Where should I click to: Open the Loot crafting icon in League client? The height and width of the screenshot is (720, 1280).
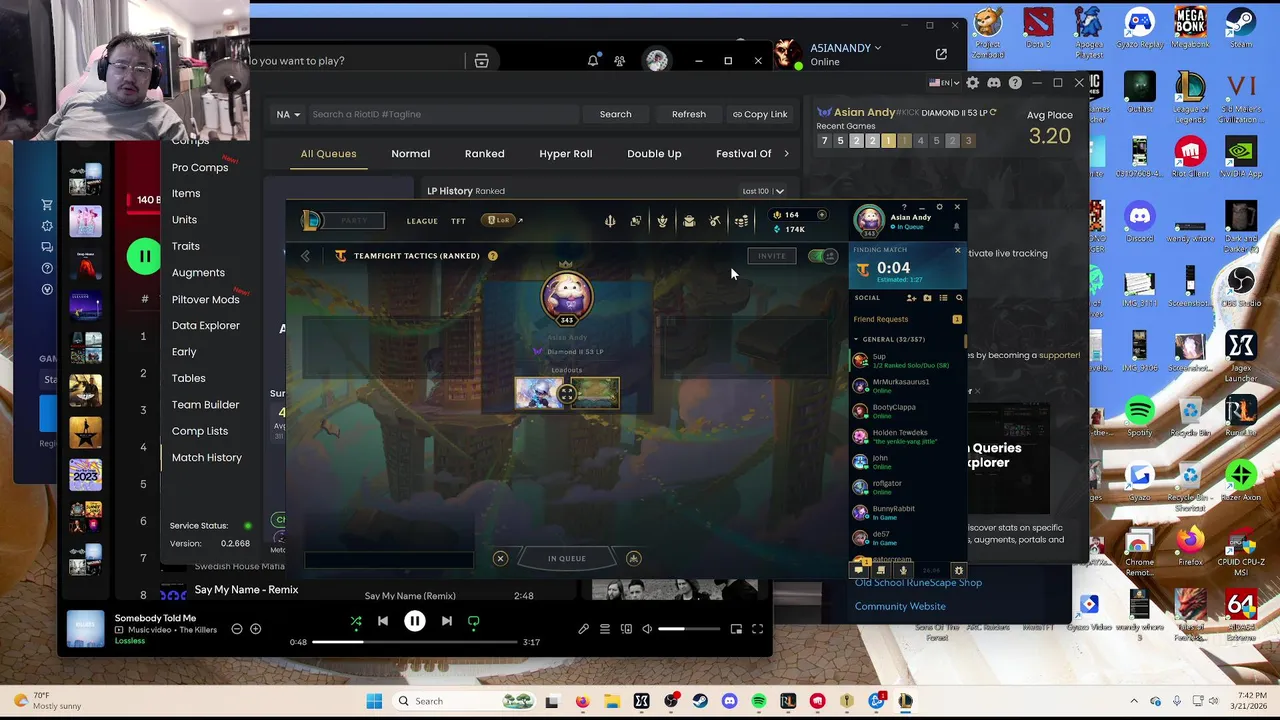pyautogui.click(x=715, y=221)
